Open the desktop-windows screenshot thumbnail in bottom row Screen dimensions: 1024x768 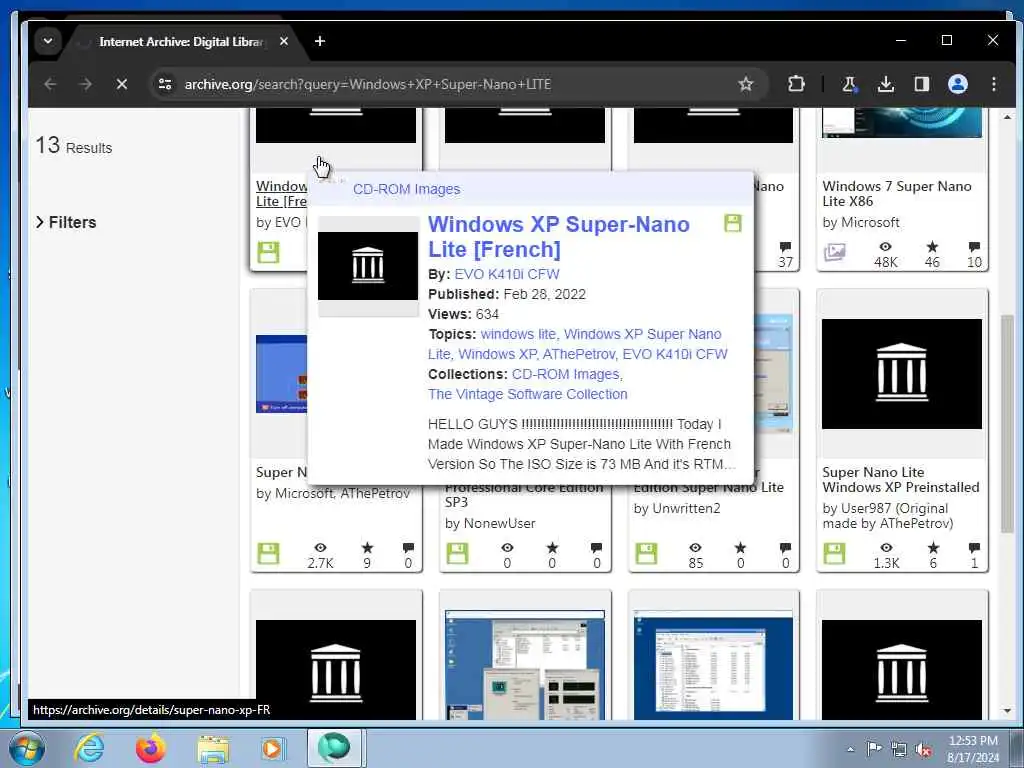525,665
